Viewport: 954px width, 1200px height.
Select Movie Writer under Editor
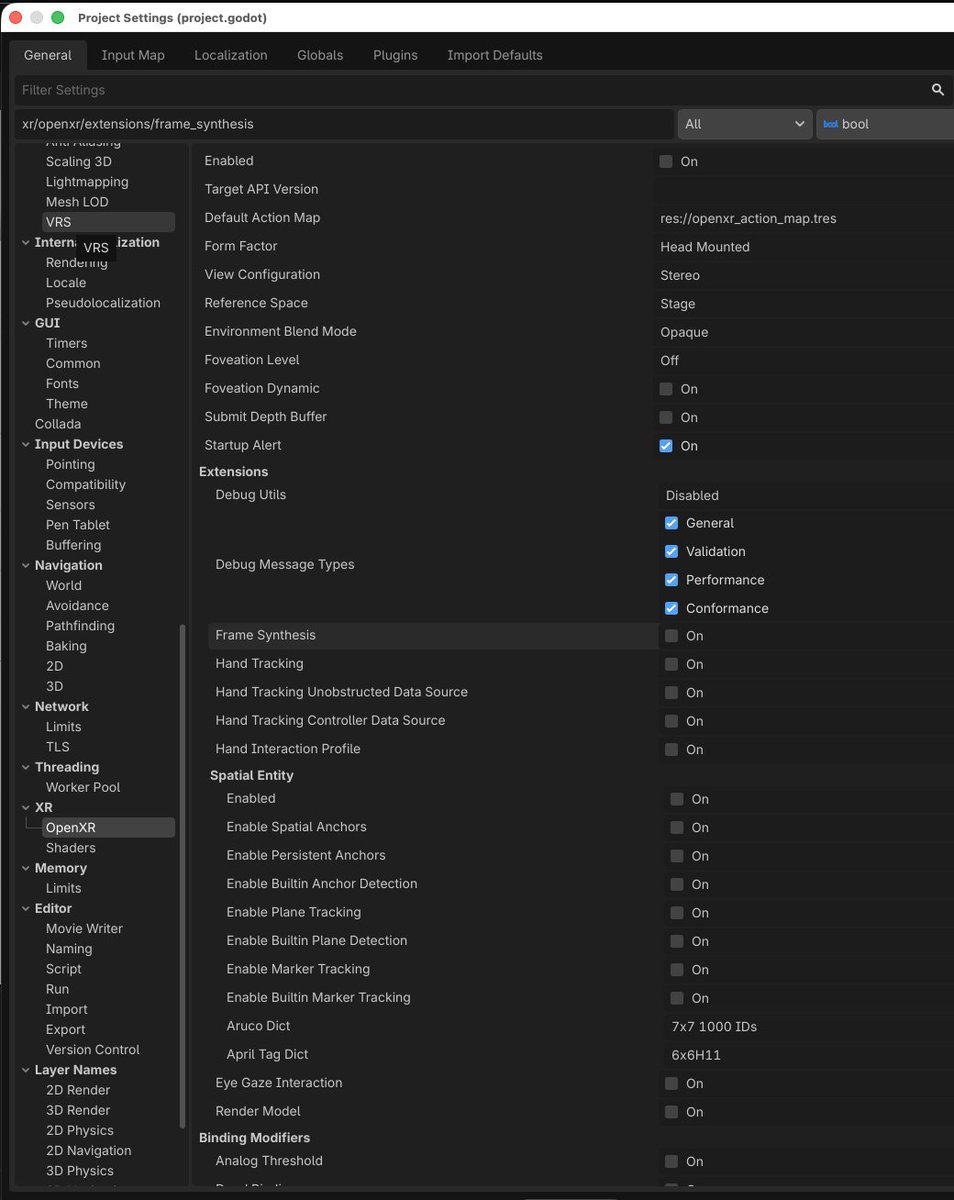84,928
